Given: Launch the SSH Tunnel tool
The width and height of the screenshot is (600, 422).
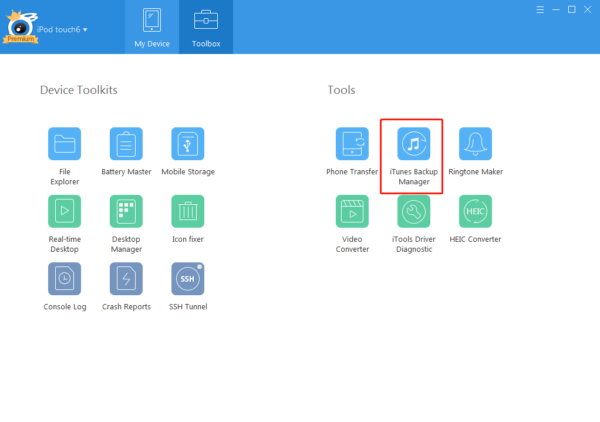Looking at the screenshot, I should (x=188, y=278).
